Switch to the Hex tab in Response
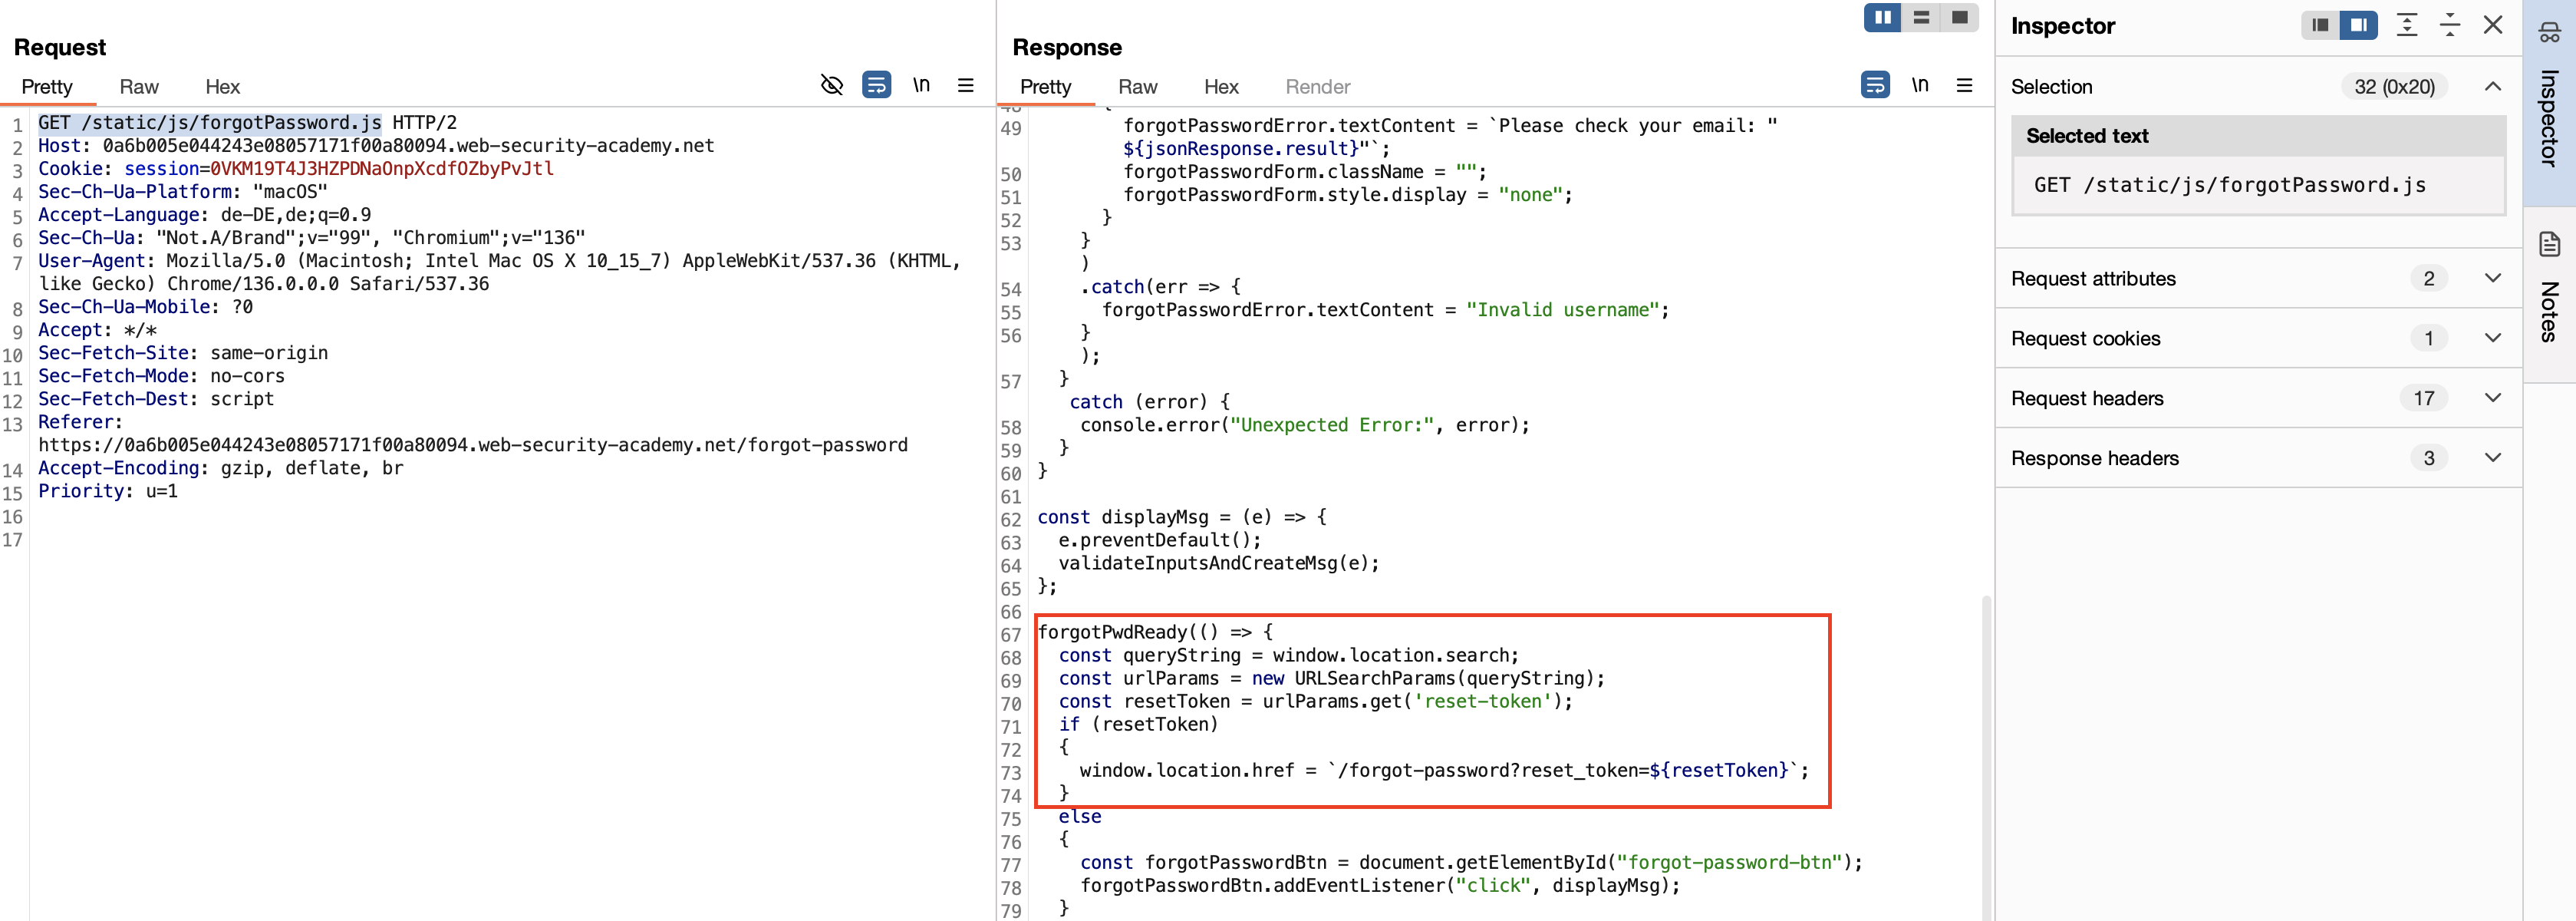The height and width of the screenshot is (921, 2576). tap(1220, 87)
